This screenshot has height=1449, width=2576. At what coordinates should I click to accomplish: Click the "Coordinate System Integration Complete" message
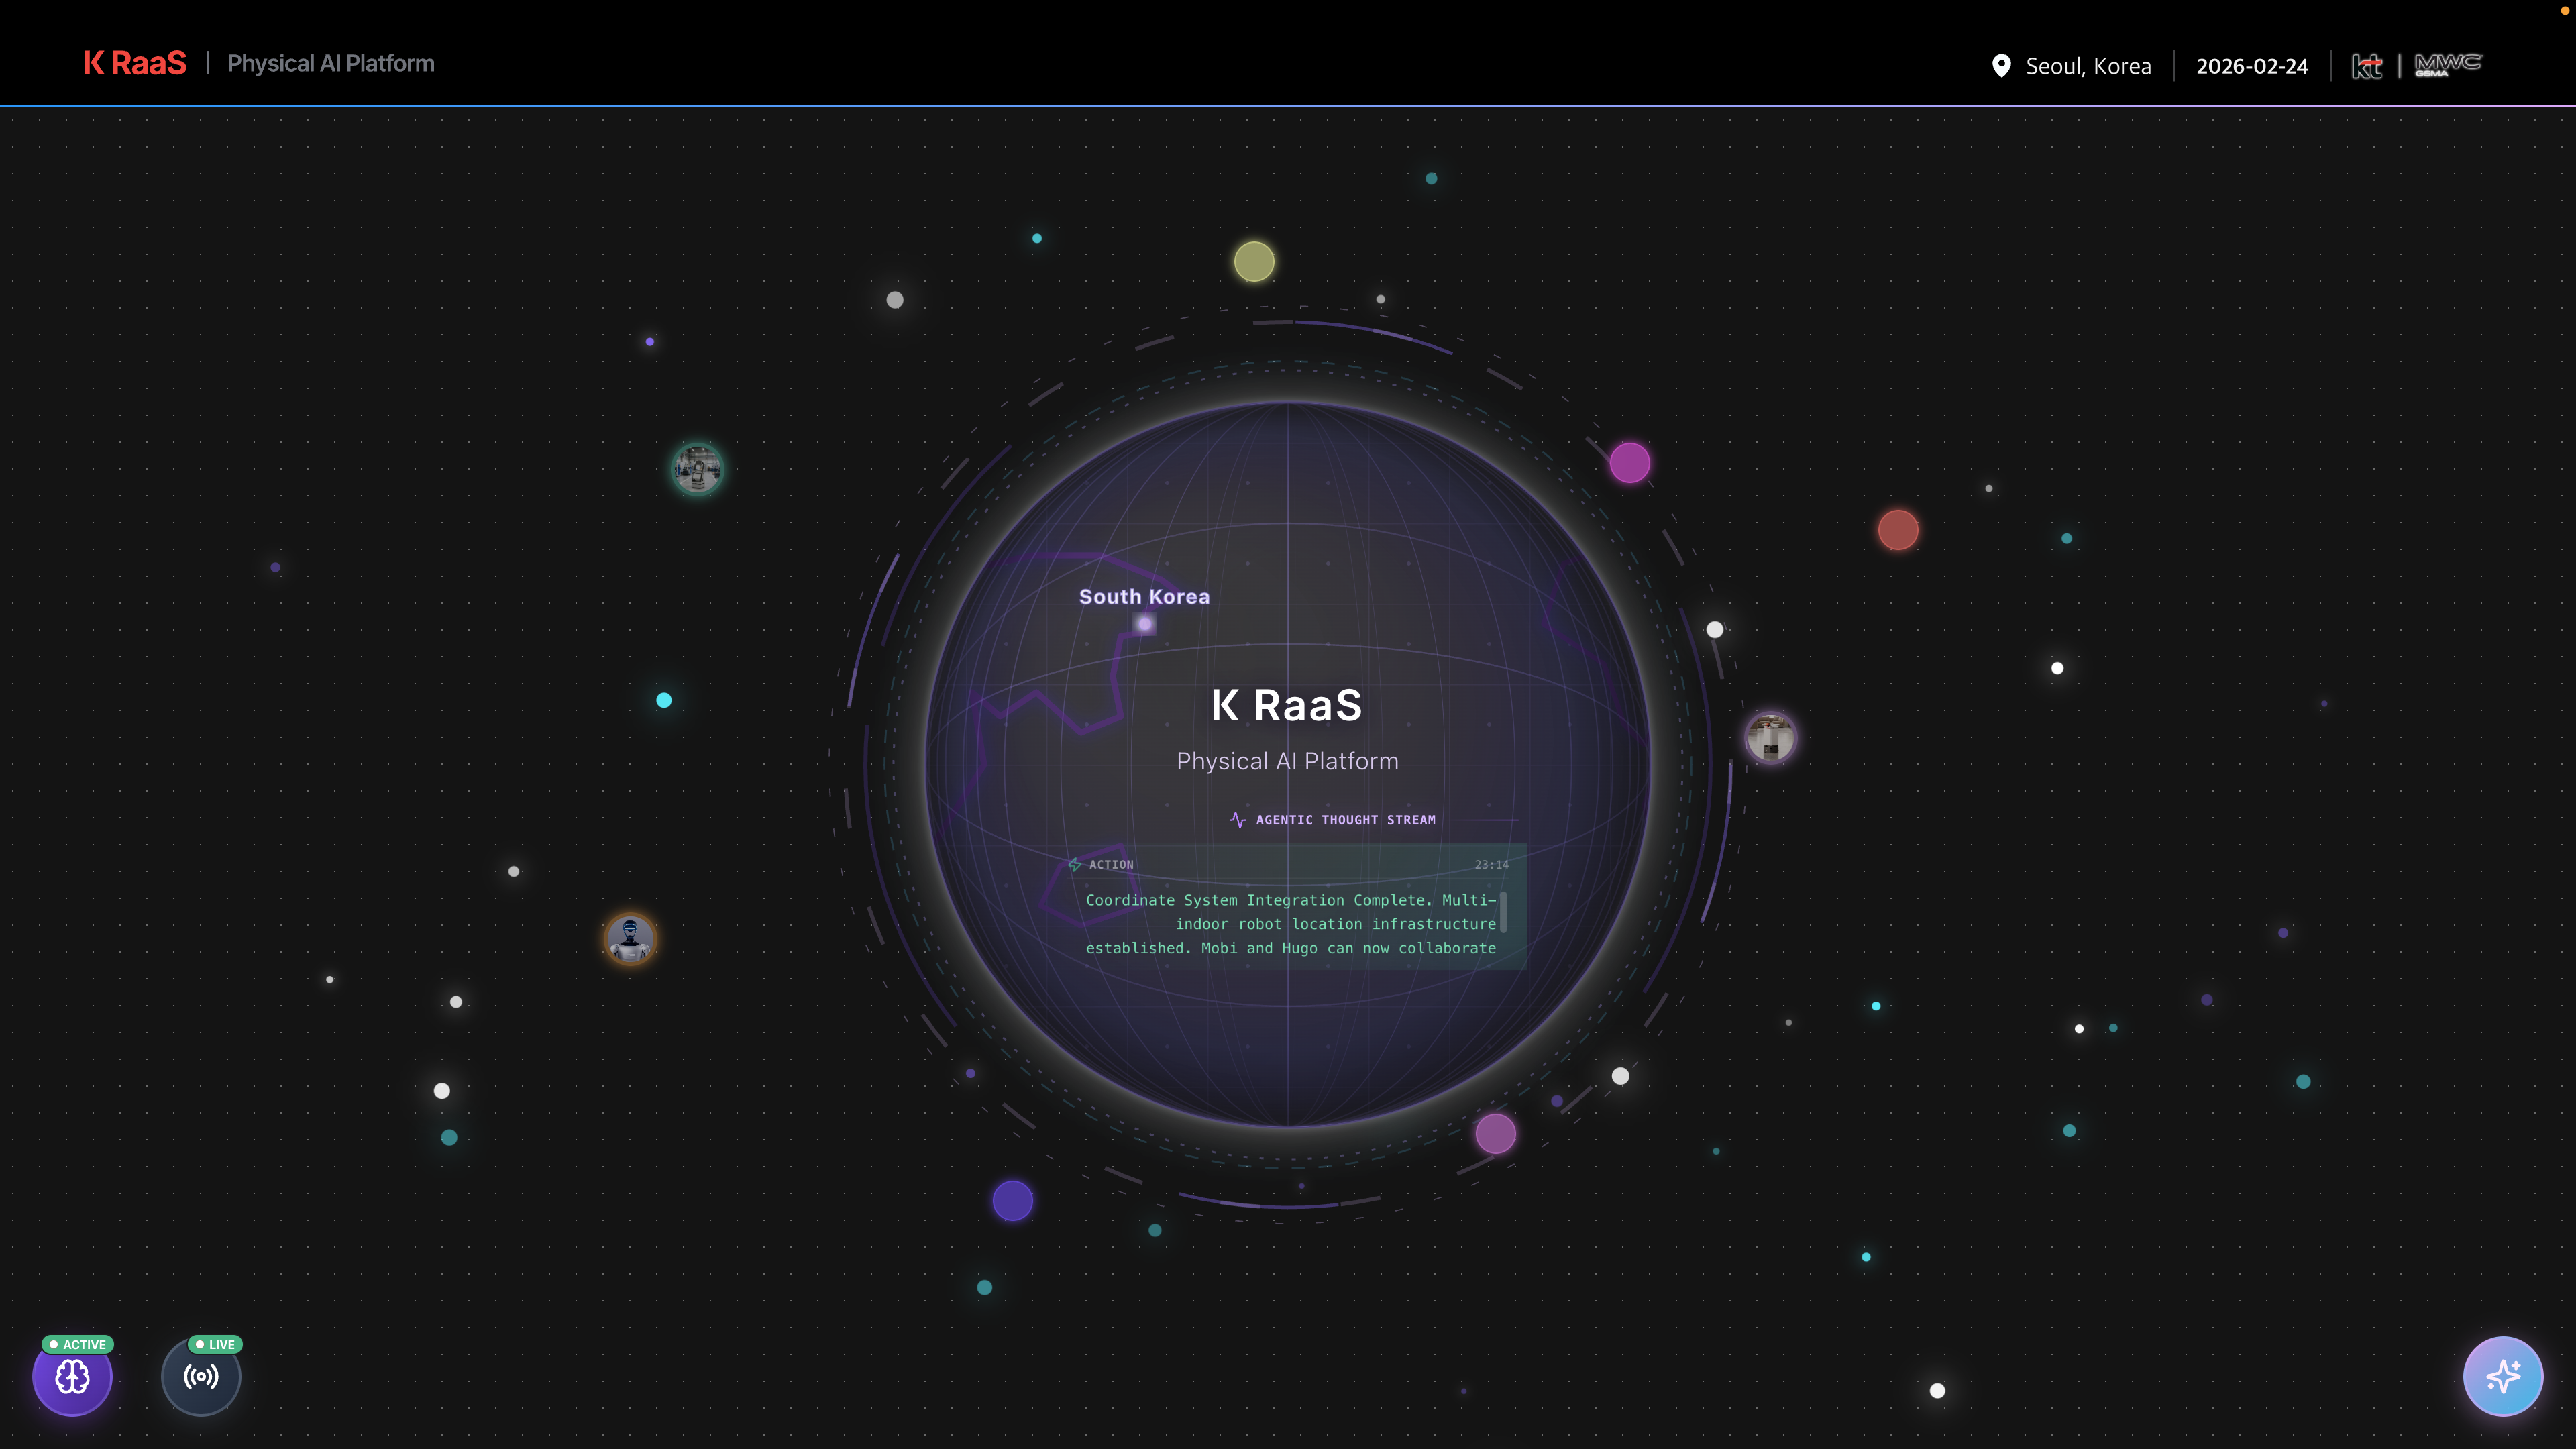pos(1291,924)
